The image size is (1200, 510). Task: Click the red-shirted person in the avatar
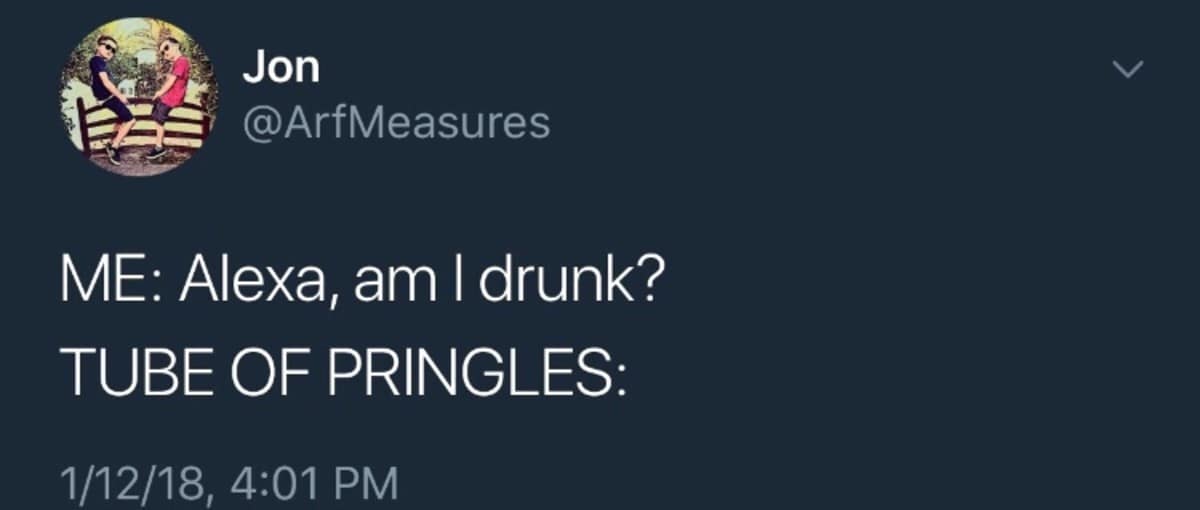click(170, 88)
